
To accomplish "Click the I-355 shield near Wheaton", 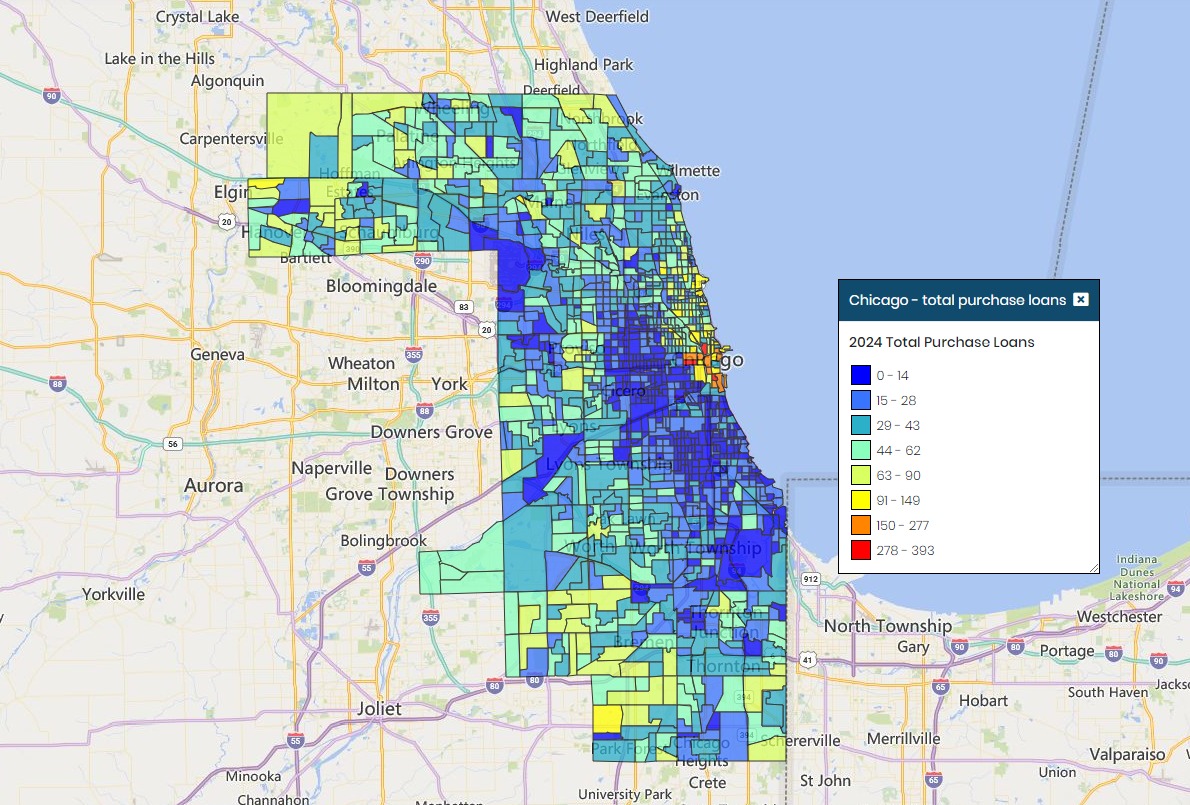I will (414, 354).
